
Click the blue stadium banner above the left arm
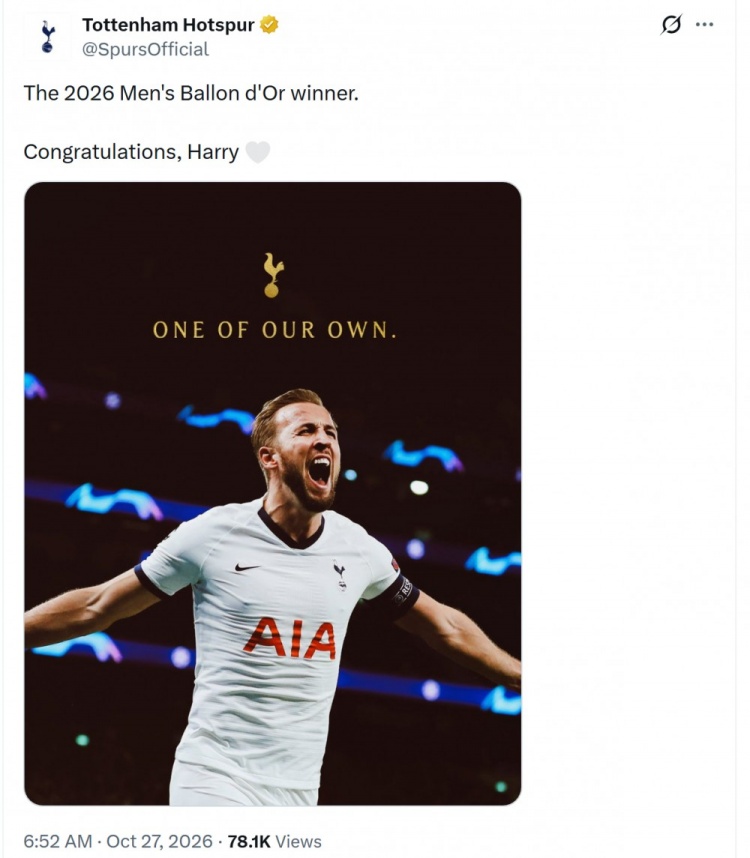click(x=114, y=500)
